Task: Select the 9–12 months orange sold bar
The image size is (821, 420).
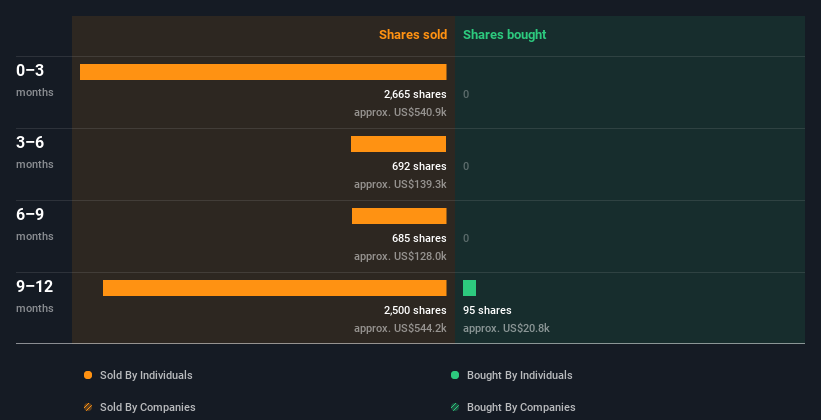Action: [x=274, y=288]
